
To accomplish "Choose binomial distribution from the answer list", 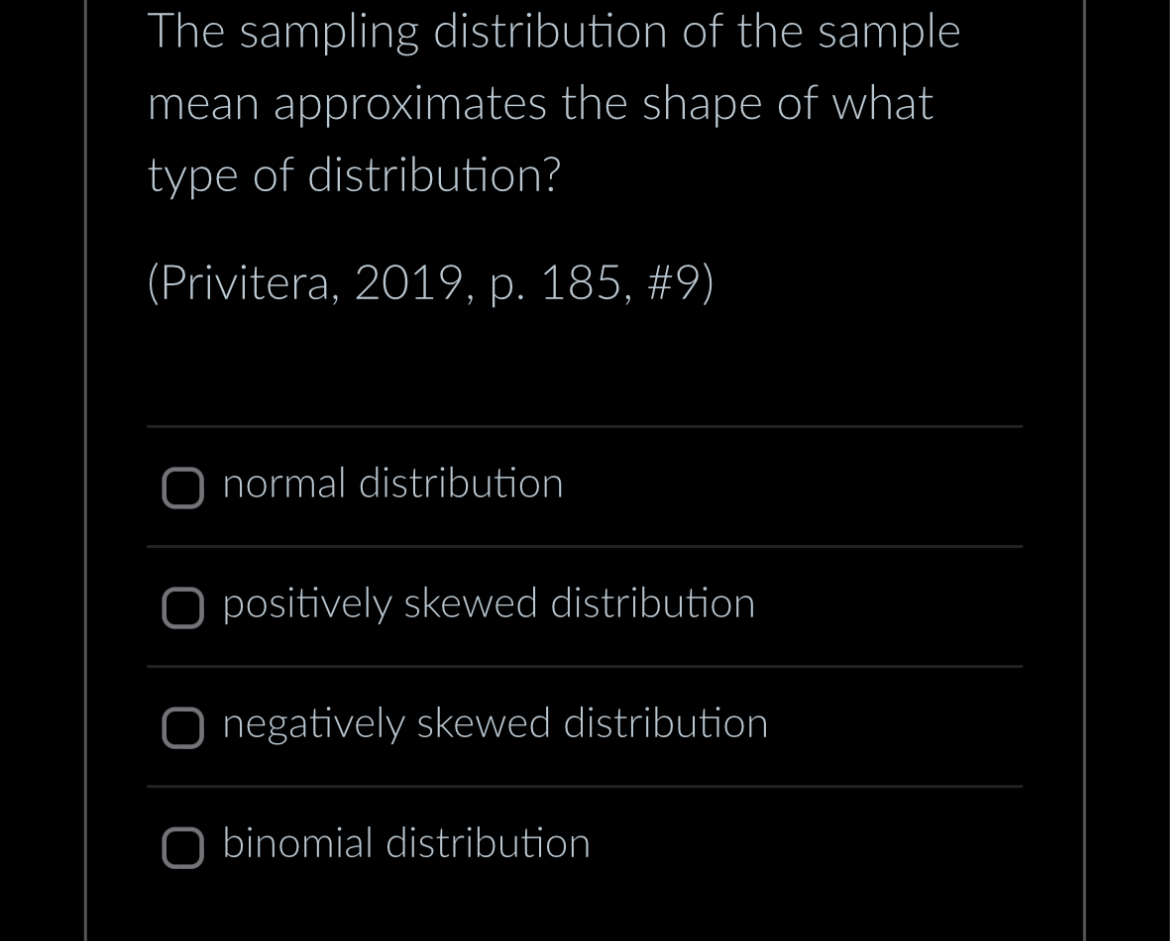I will click(x=407, y=844).
